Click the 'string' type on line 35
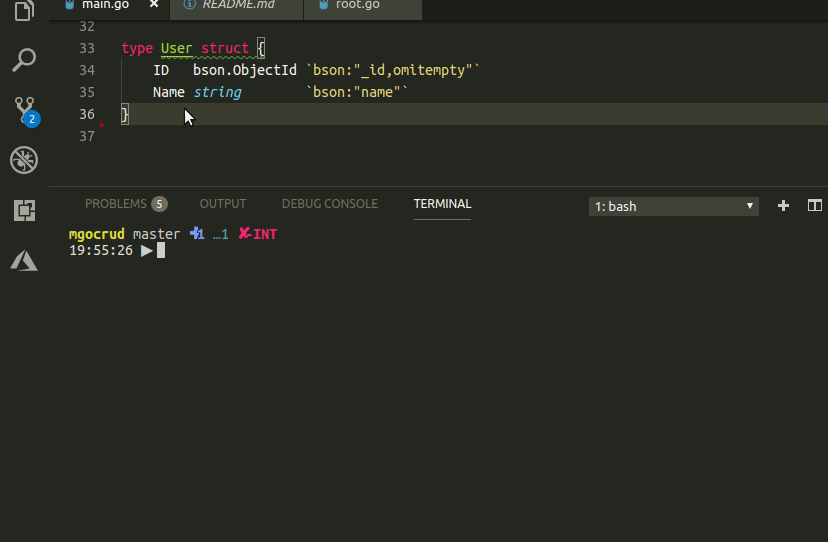828x542 pixels. (217, 92)
